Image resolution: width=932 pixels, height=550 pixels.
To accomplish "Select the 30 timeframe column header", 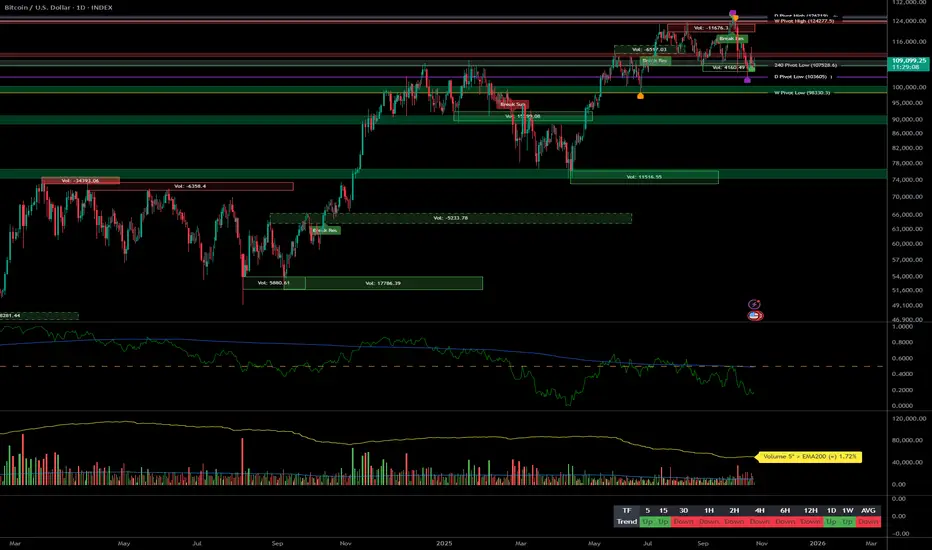I will pos(684,511).
